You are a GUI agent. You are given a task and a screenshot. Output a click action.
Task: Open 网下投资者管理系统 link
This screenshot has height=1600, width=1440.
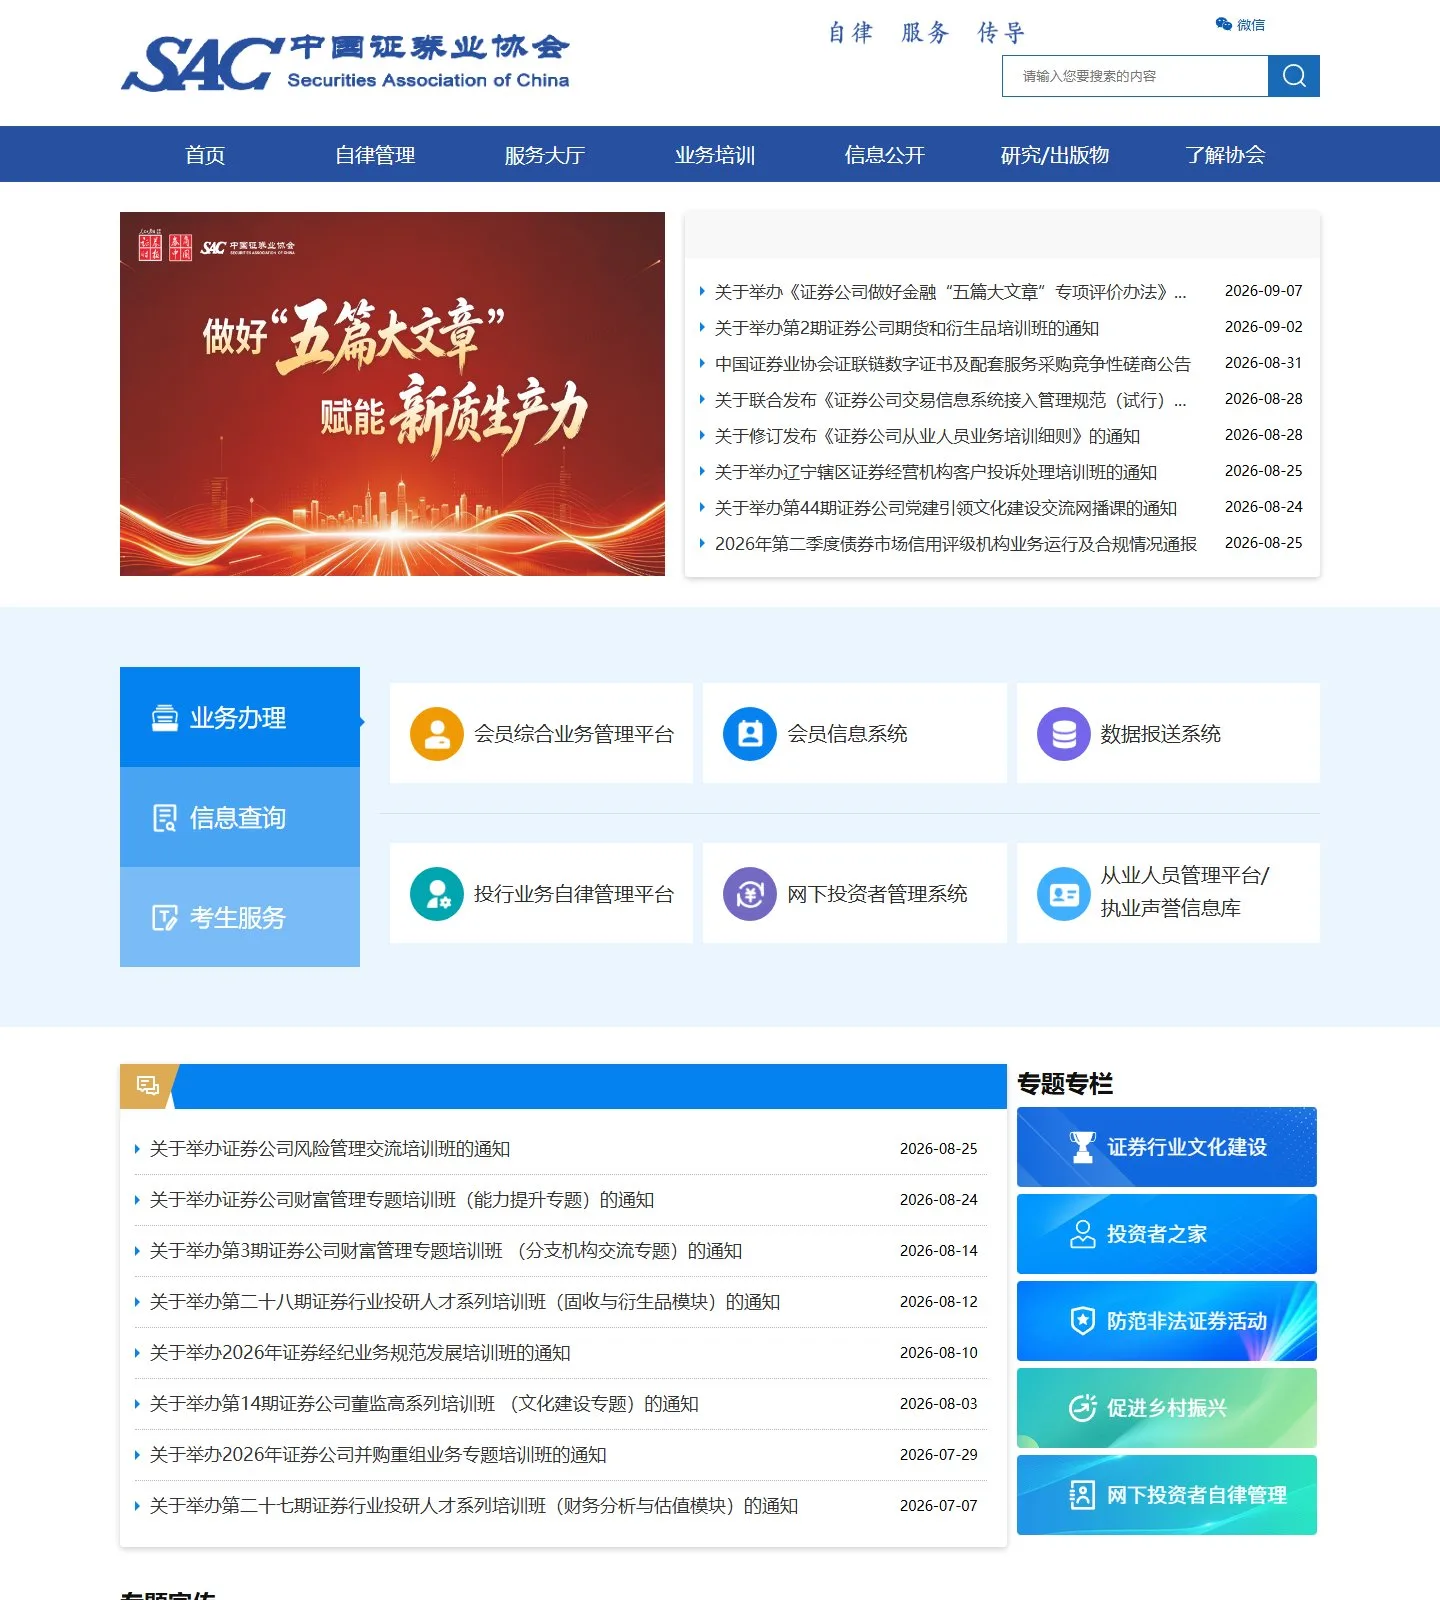coord(855,893)
